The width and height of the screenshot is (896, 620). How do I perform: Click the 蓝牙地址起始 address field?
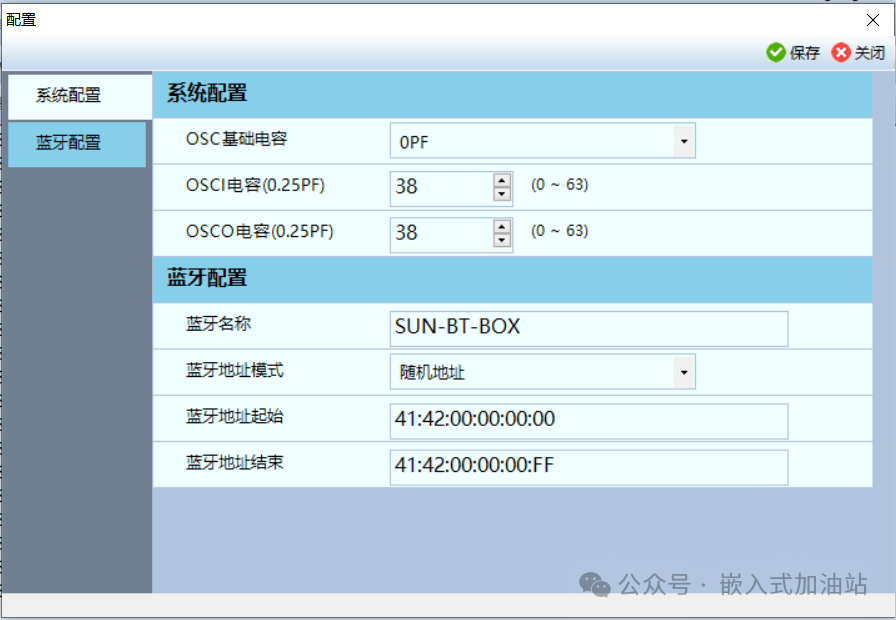[588, 420]
